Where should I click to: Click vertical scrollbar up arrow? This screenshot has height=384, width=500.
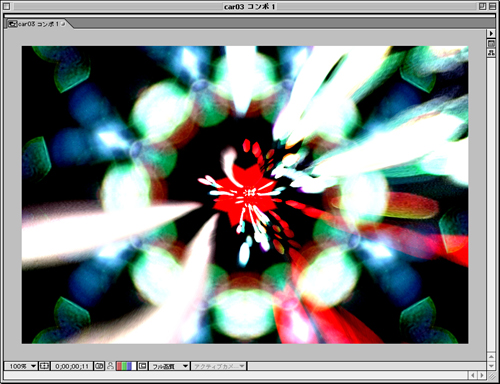(x=491, y=357)
